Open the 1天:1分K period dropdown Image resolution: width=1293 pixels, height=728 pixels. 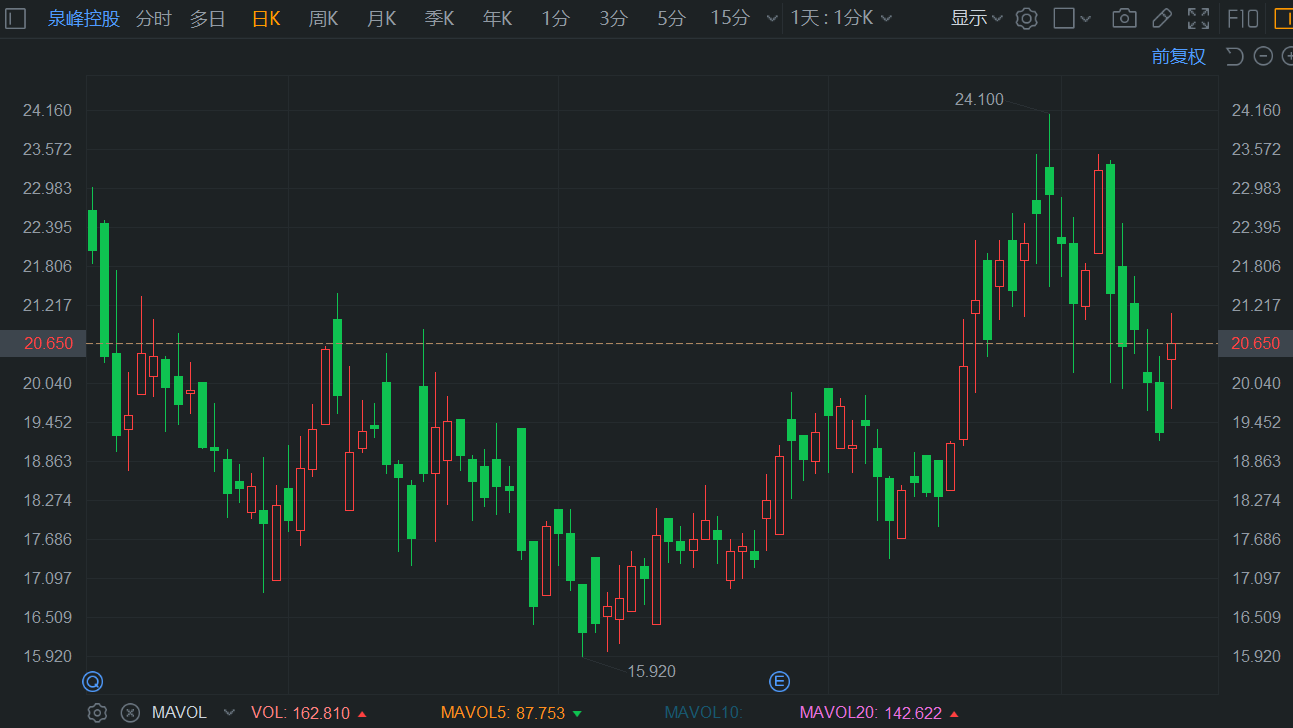[x=841, y=18]
